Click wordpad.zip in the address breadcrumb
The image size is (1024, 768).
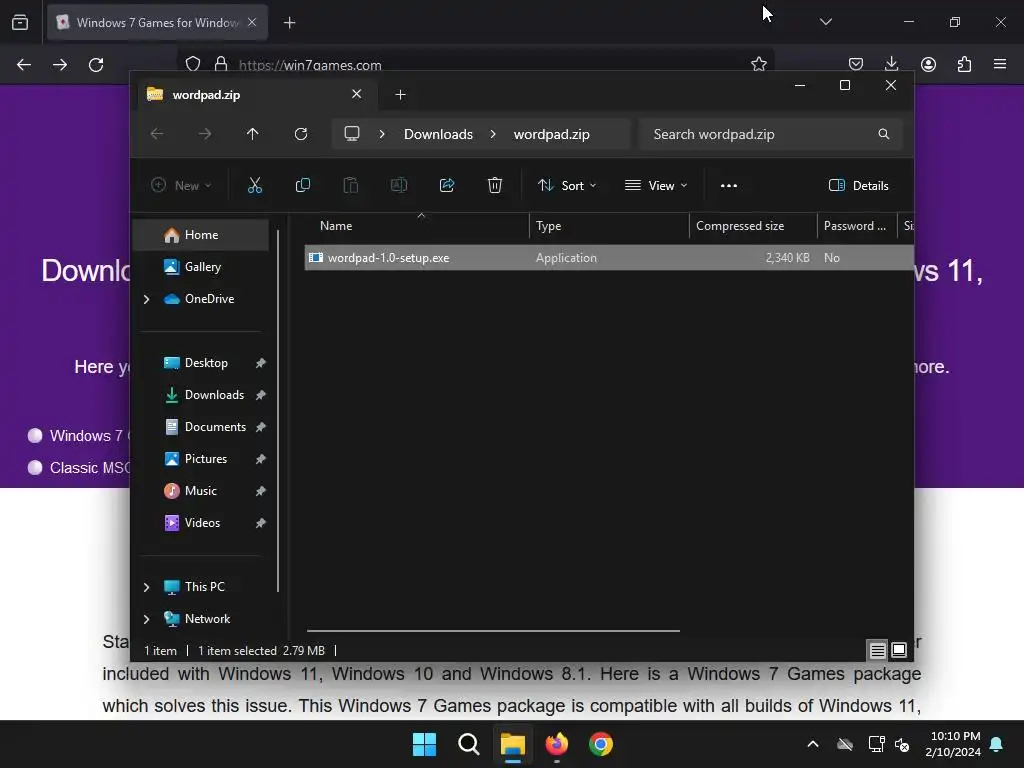551,134
